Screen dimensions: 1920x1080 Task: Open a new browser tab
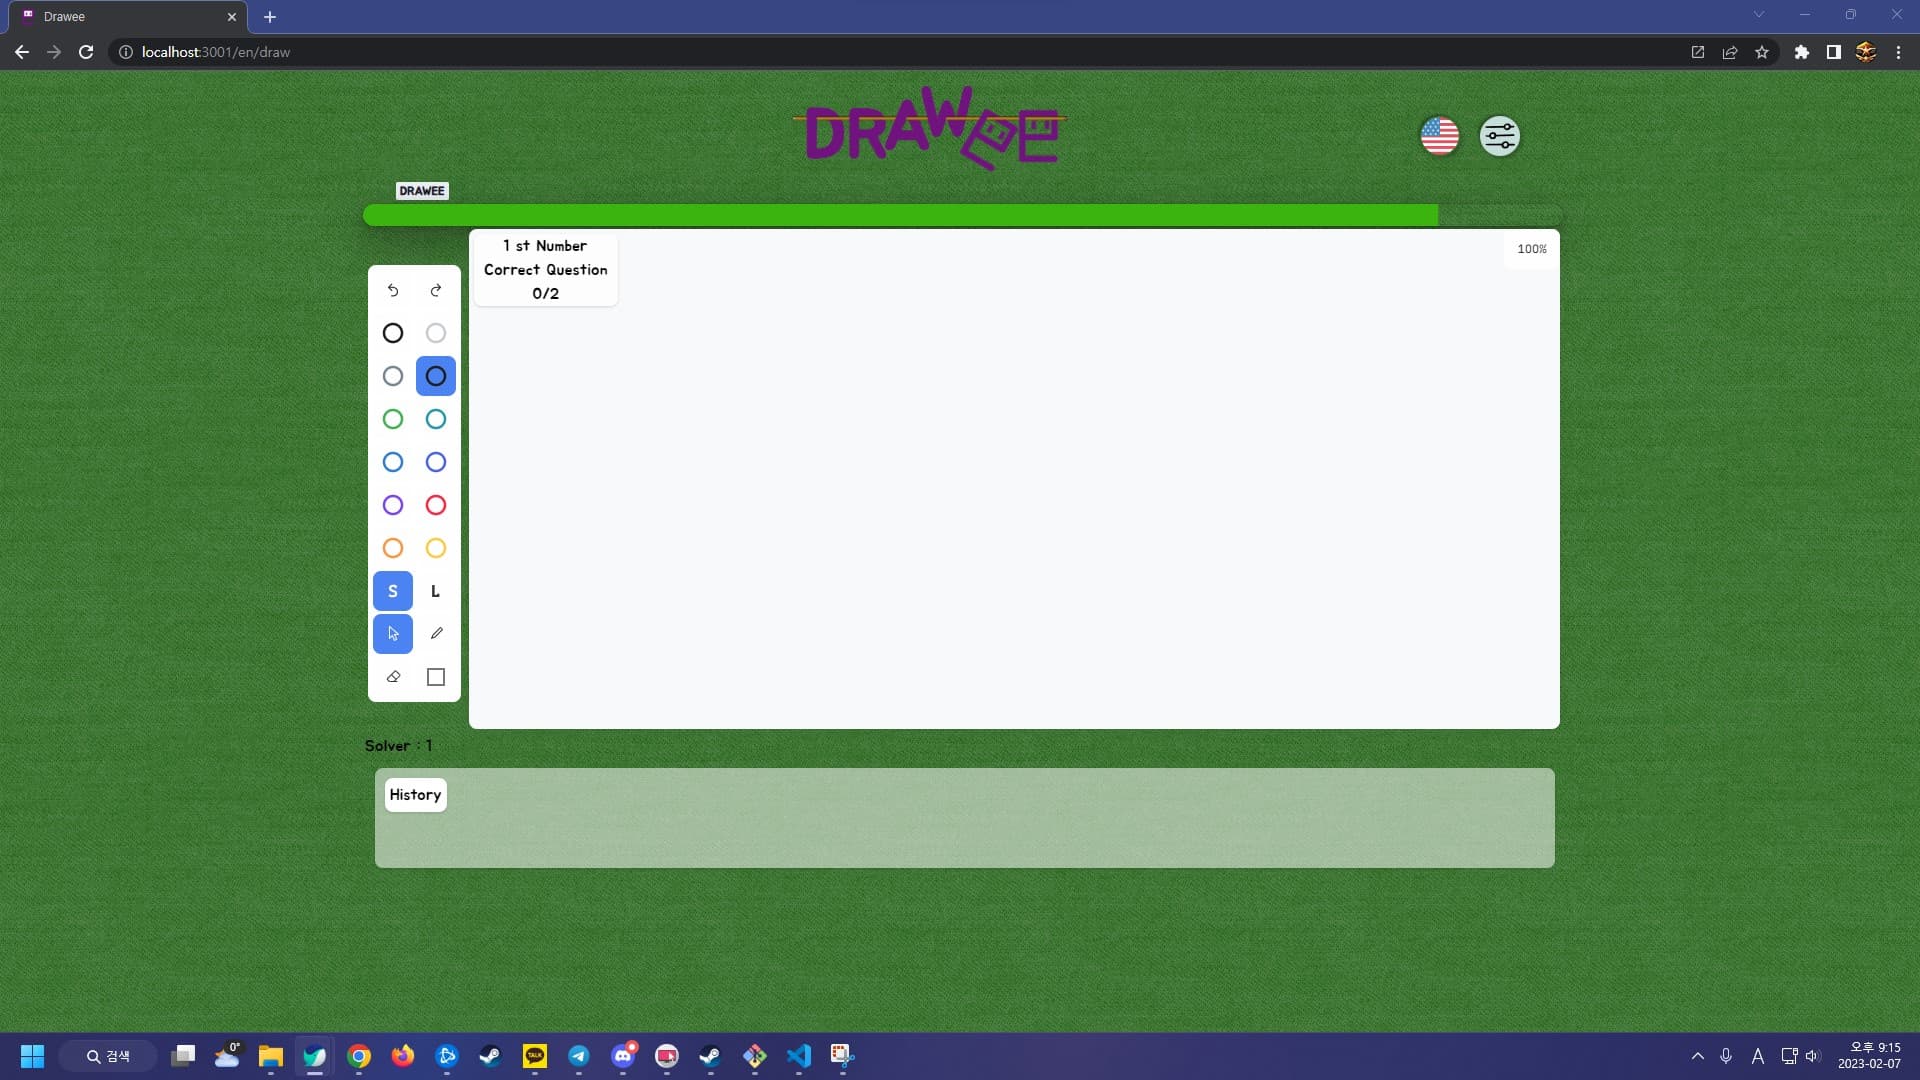[x=270, y=17]
